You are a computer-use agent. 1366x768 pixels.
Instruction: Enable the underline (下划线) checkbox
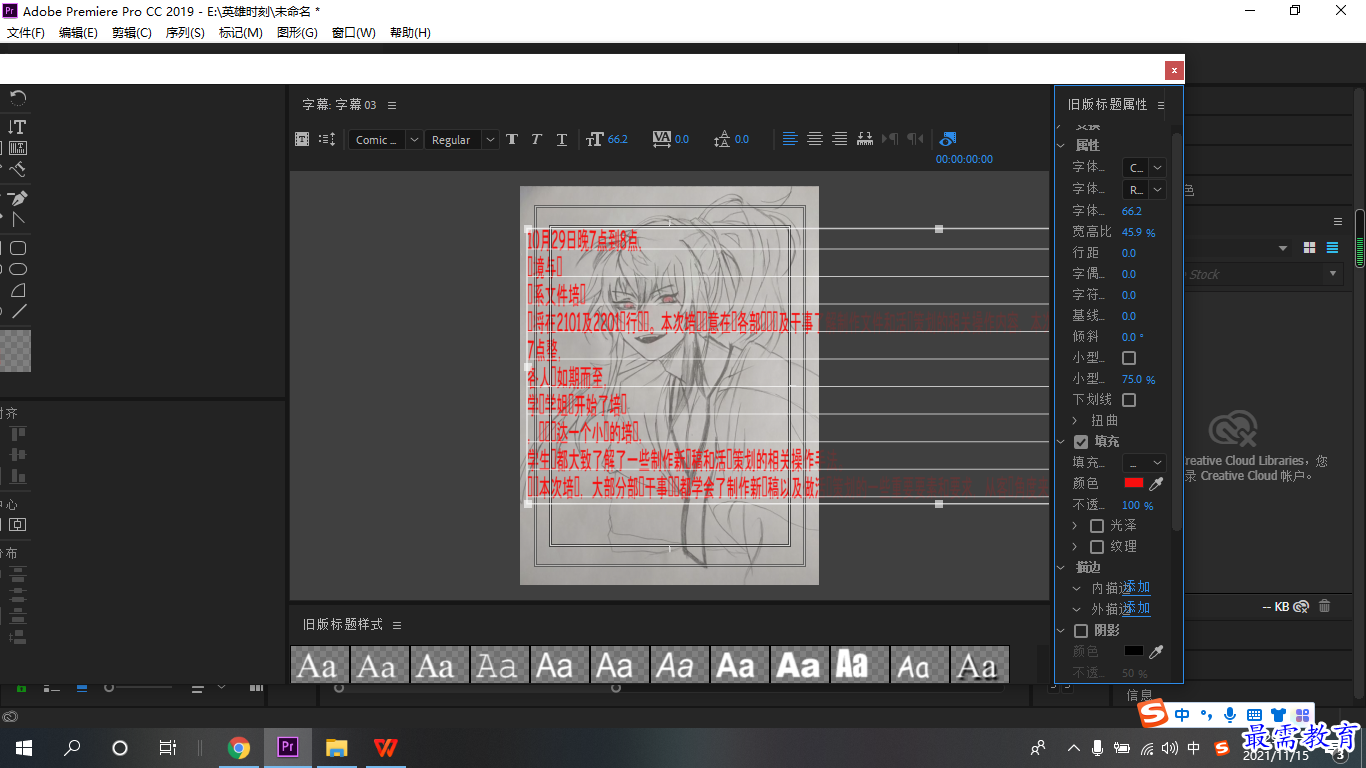(x=1129, y=400)
